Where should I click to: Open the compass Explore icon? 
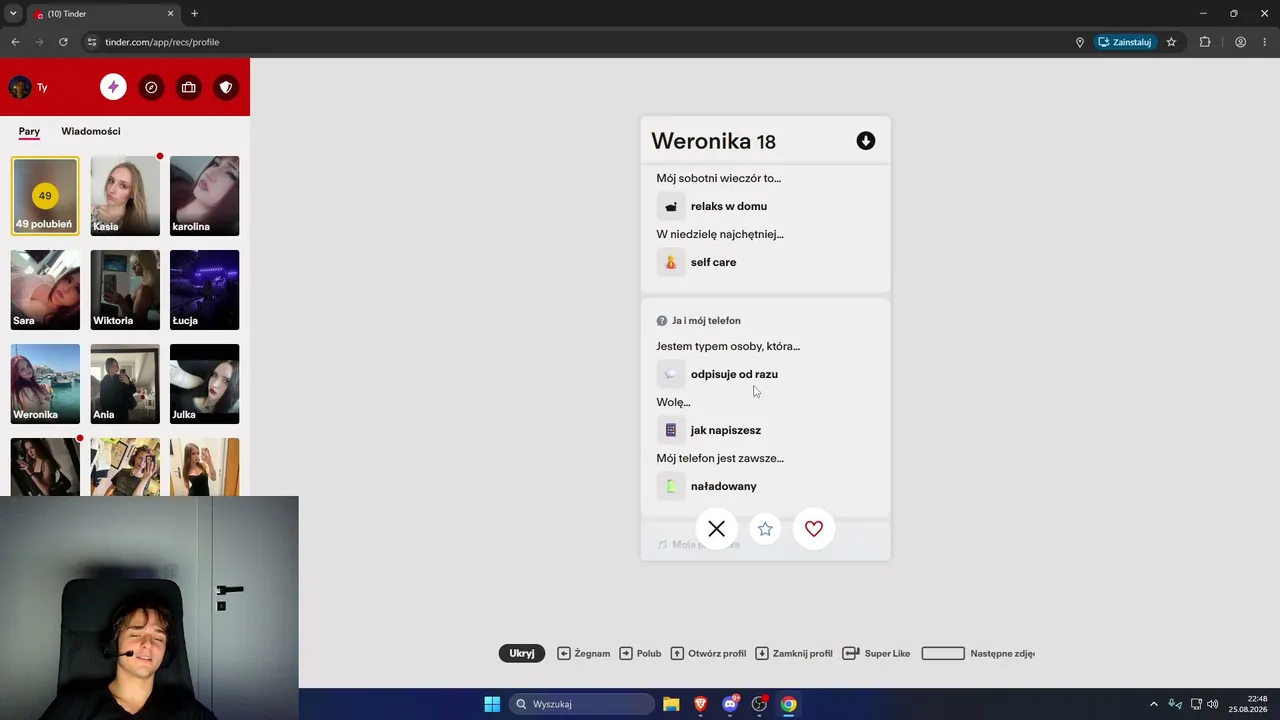pos(151,87)
